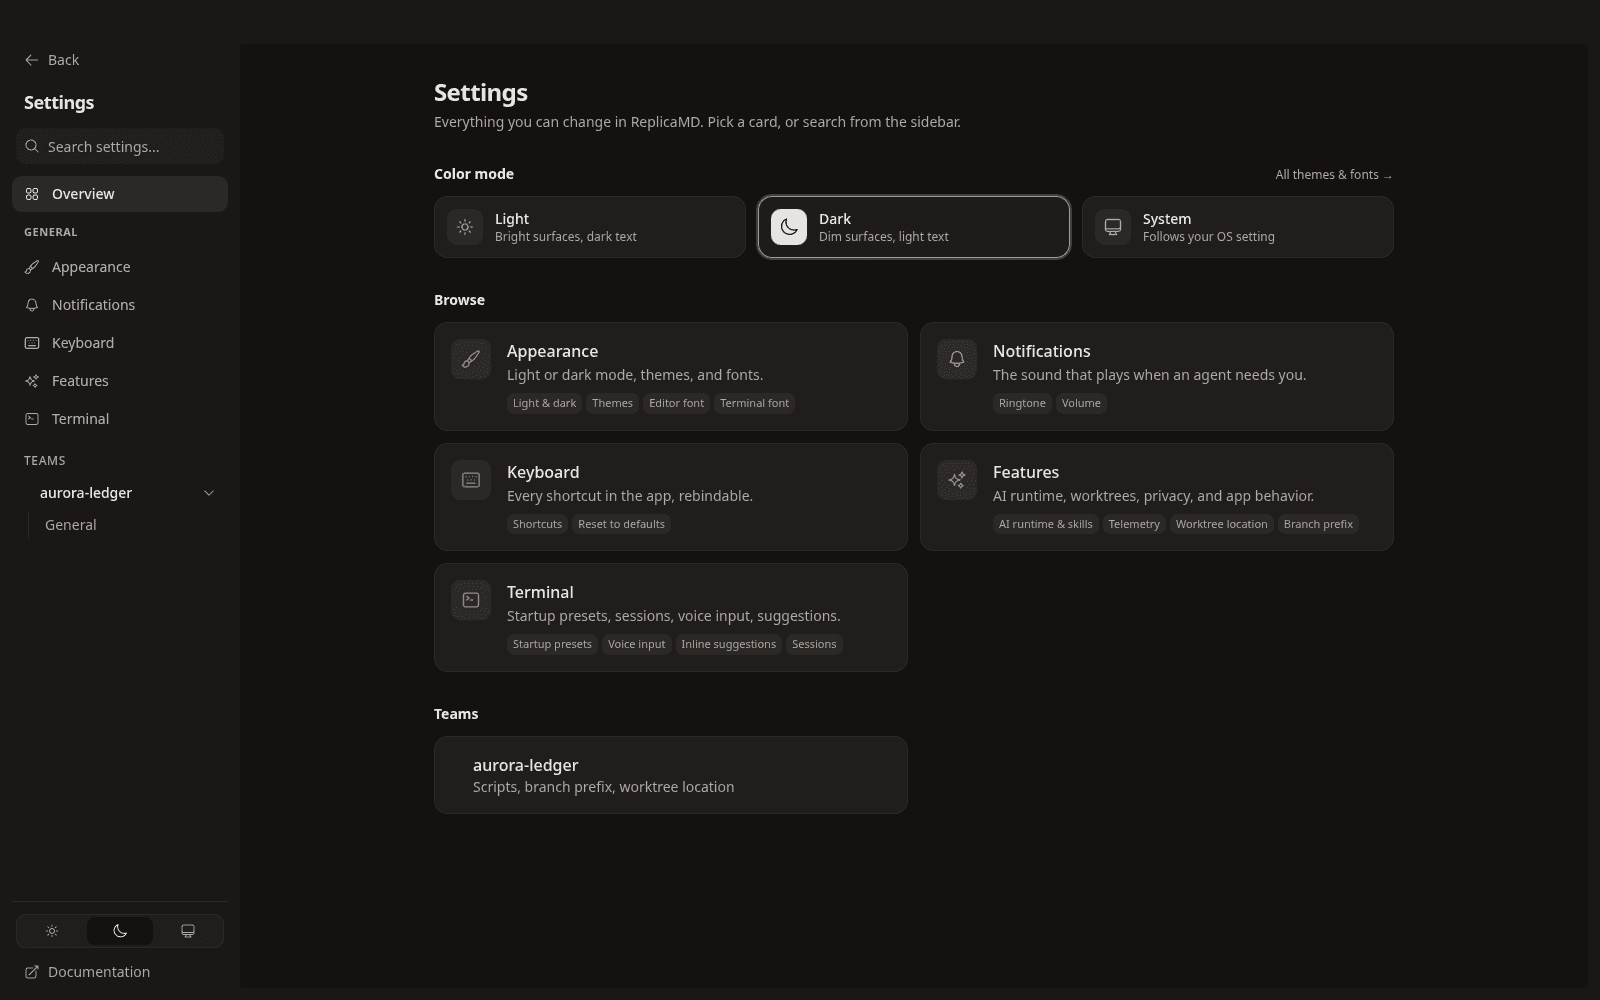Image resolution: width=1600 pixels, height=1000 pixels.
Task: Click the keyboard icon on Keyboard card
Action: click(x=471, y=480)
